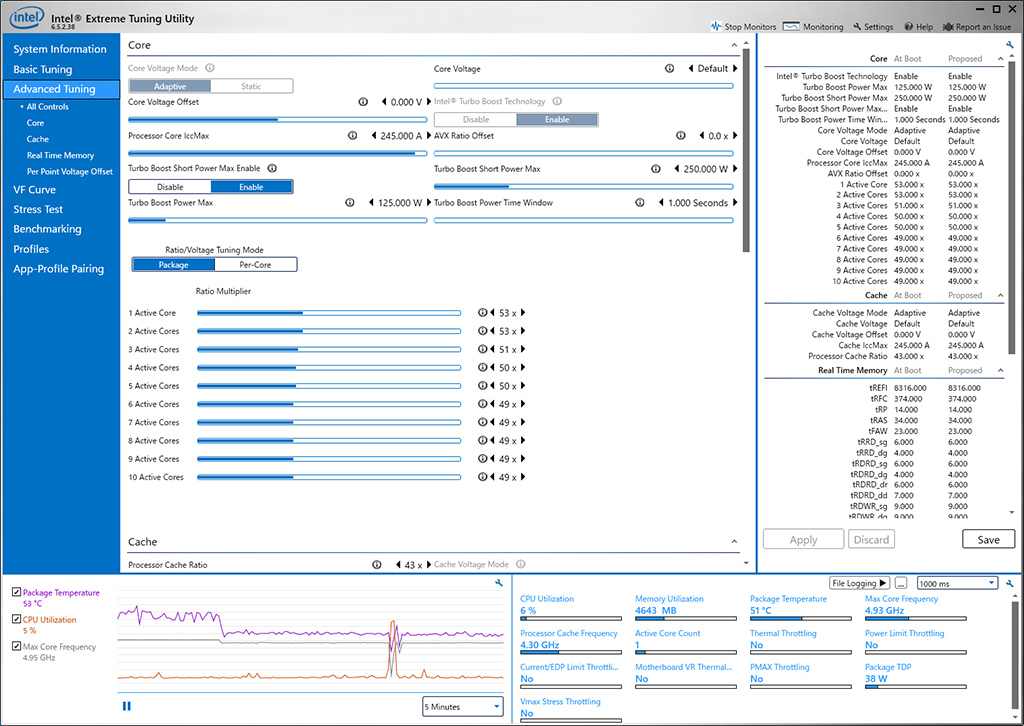Collapse the Cache section chevron
Screen dimensions: 1024x726
pos(734,542)
